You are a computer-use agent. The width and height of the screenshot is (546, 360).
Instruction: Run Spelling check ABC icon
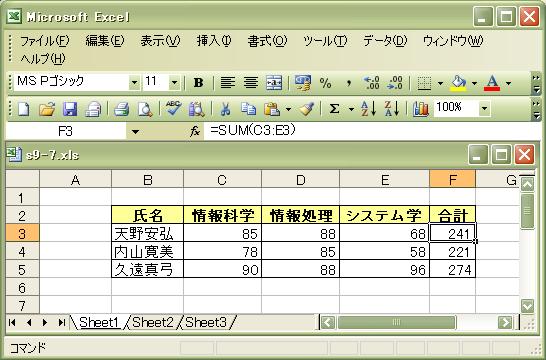(x=173, y=109)
